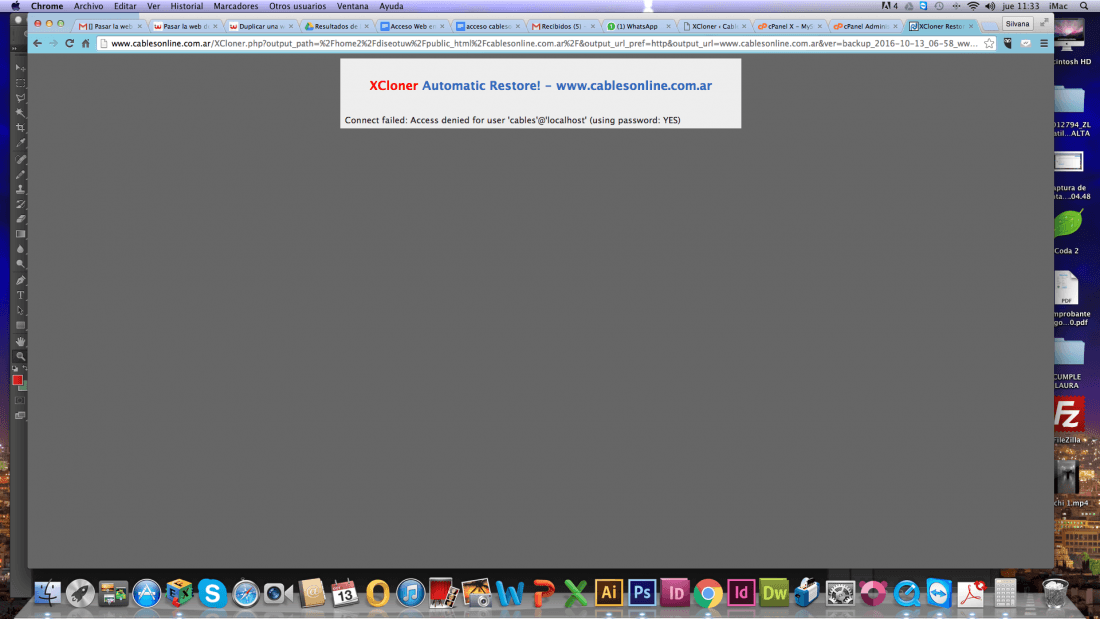This screenshot has height=619, width=1100.
Task: Click the XCloner Automatic Restore heading
Action: tap(540, 86)
